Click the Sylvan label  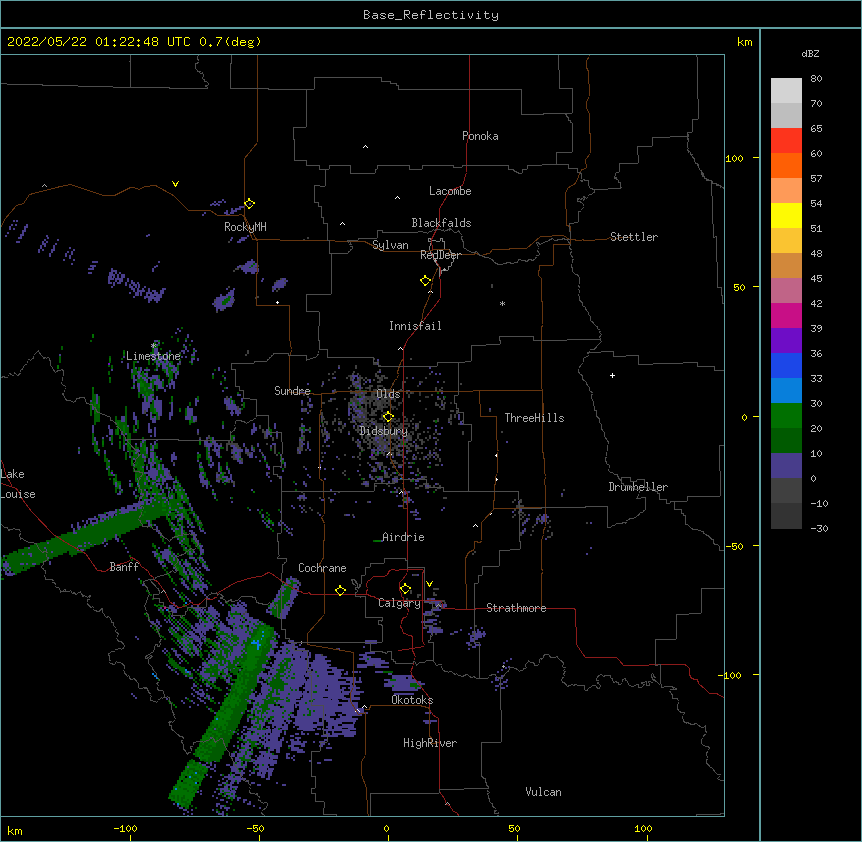390,245
